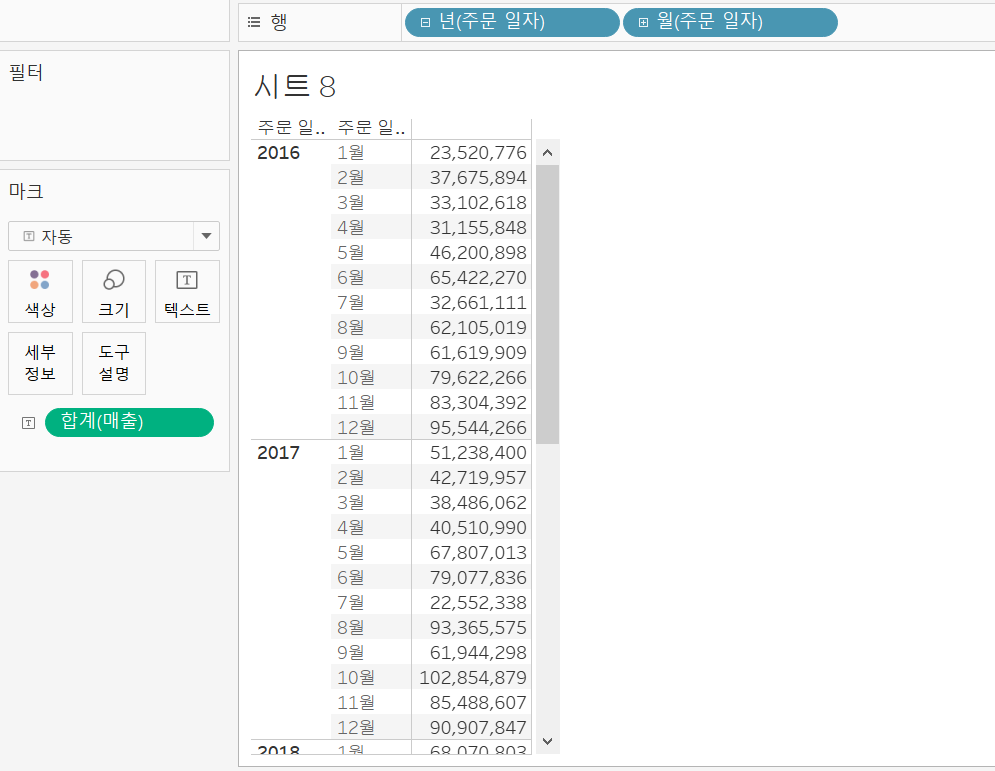This screenshot has height=771, width=995.
Task: Select the value 85,488,607
Action: (x=478, y=703)
